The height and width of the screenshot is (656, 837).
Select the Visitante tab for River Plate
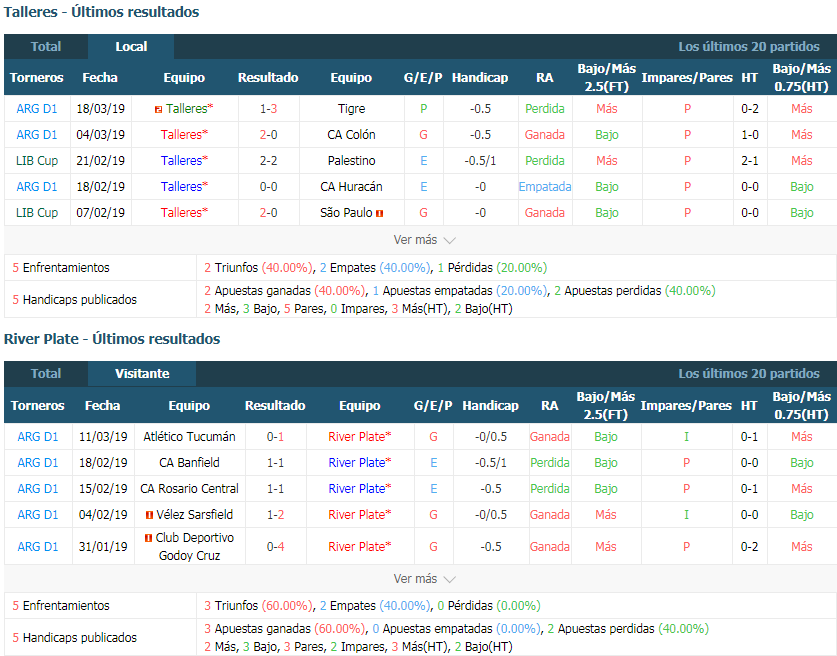point(142,374)
